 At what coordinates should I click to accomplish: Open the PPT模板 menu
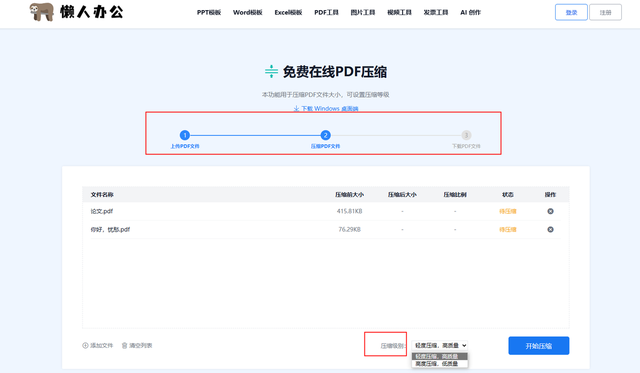(x=209, y=12)
